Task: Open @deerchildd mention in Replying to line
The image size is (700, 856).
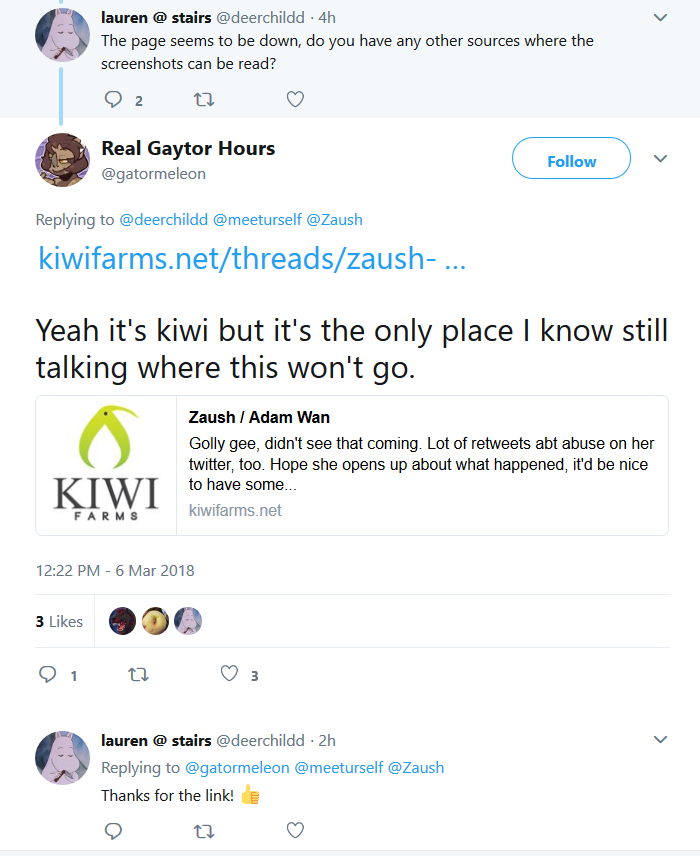Action: point(163,219)
